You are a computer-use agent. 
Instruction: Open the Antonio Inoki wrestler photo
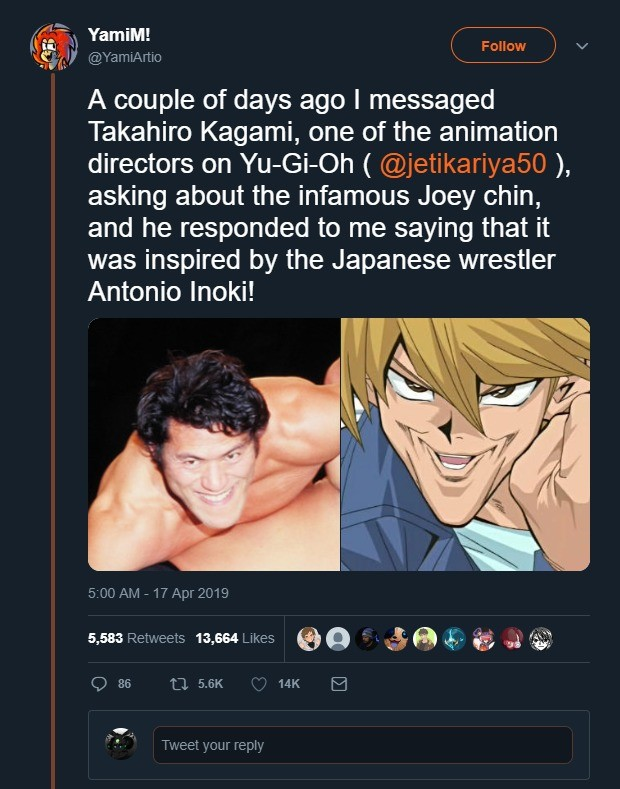click(x=214, y=444)
